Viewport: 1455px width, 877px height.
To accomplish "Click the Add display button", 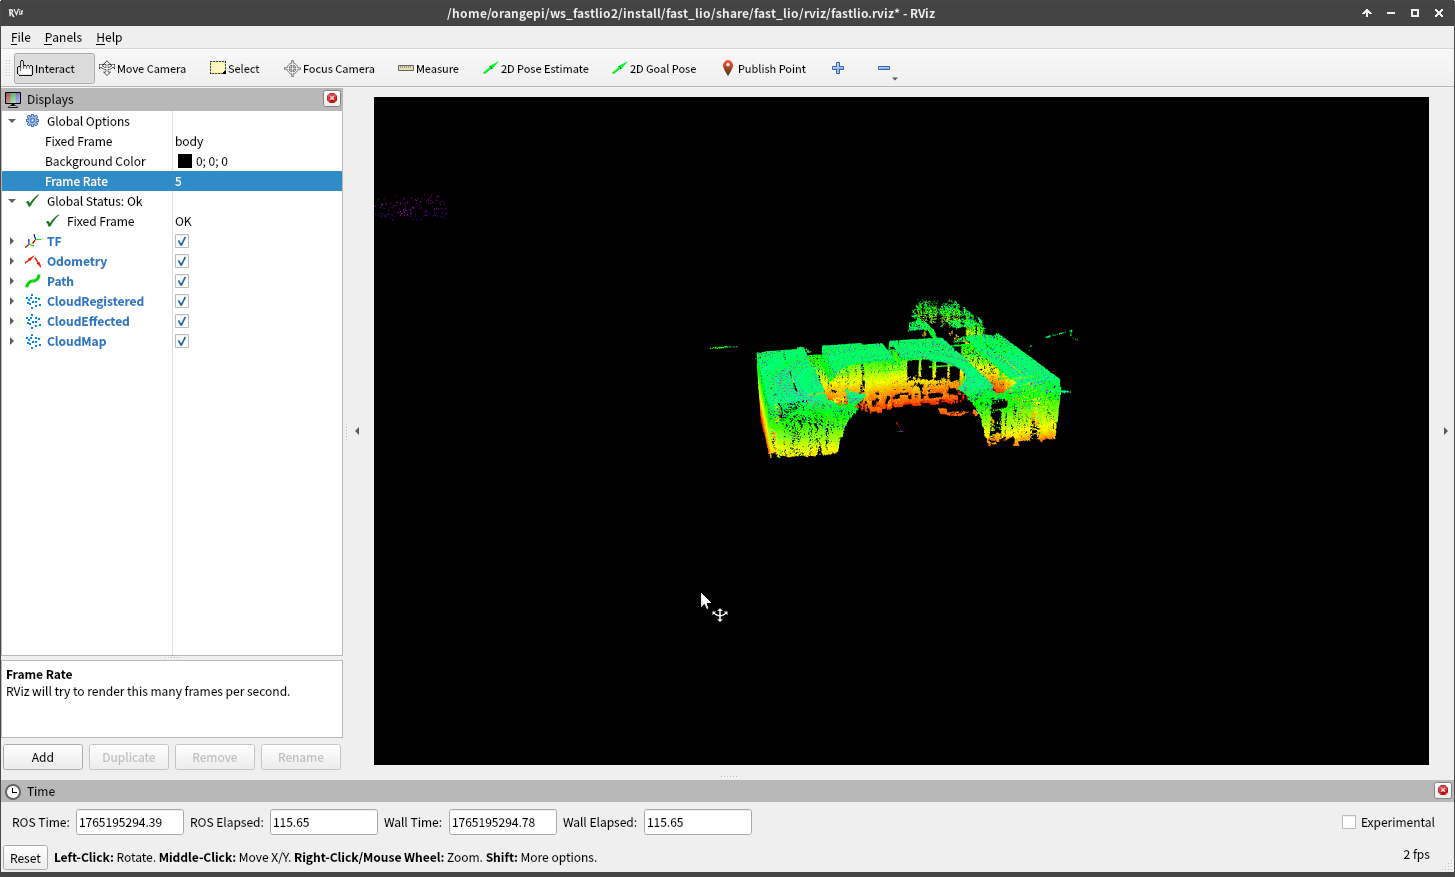I will [x=43, y=757].
